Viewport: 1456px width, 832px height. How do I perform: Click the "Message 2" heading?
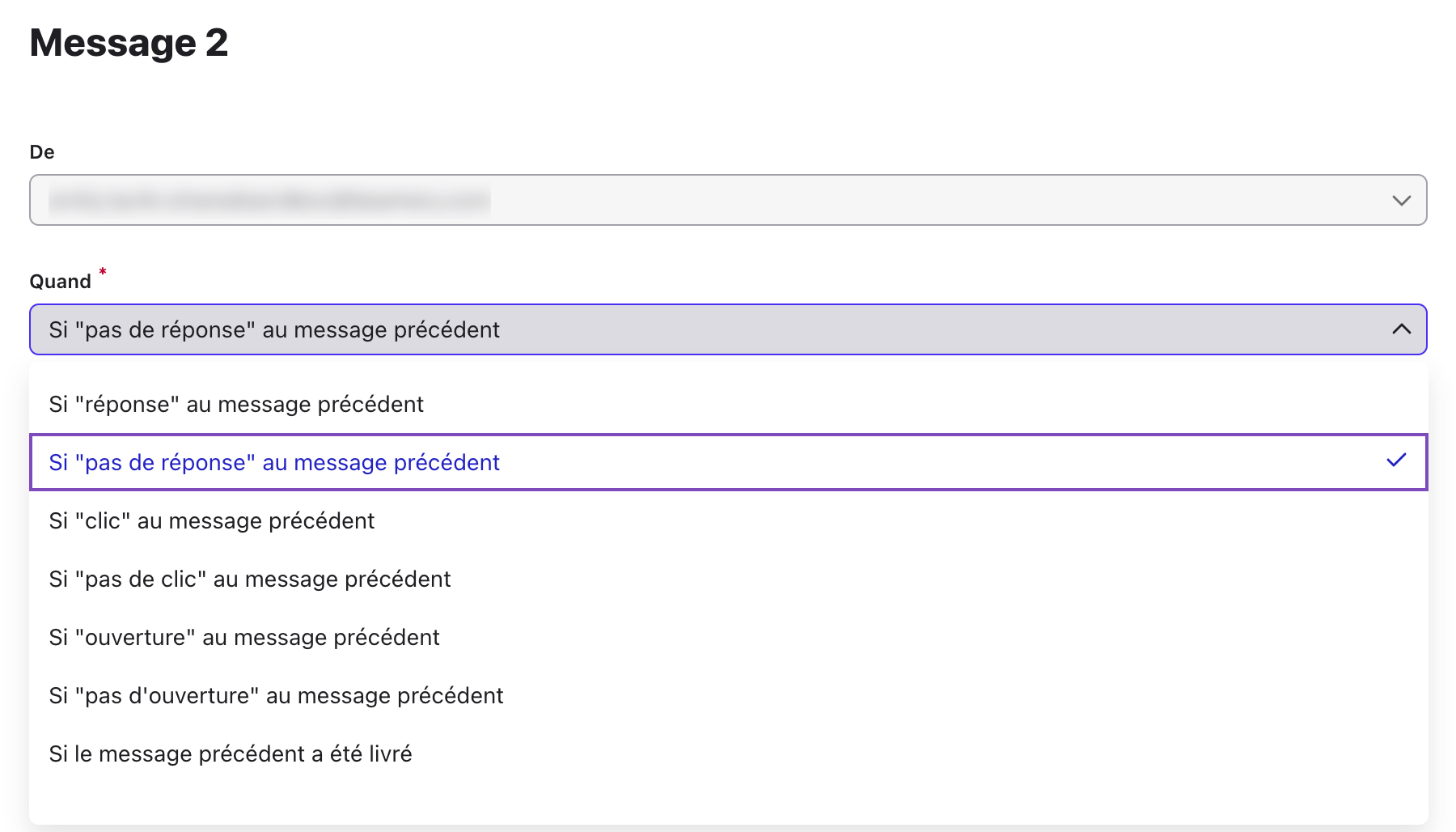[x=129, y=43]
